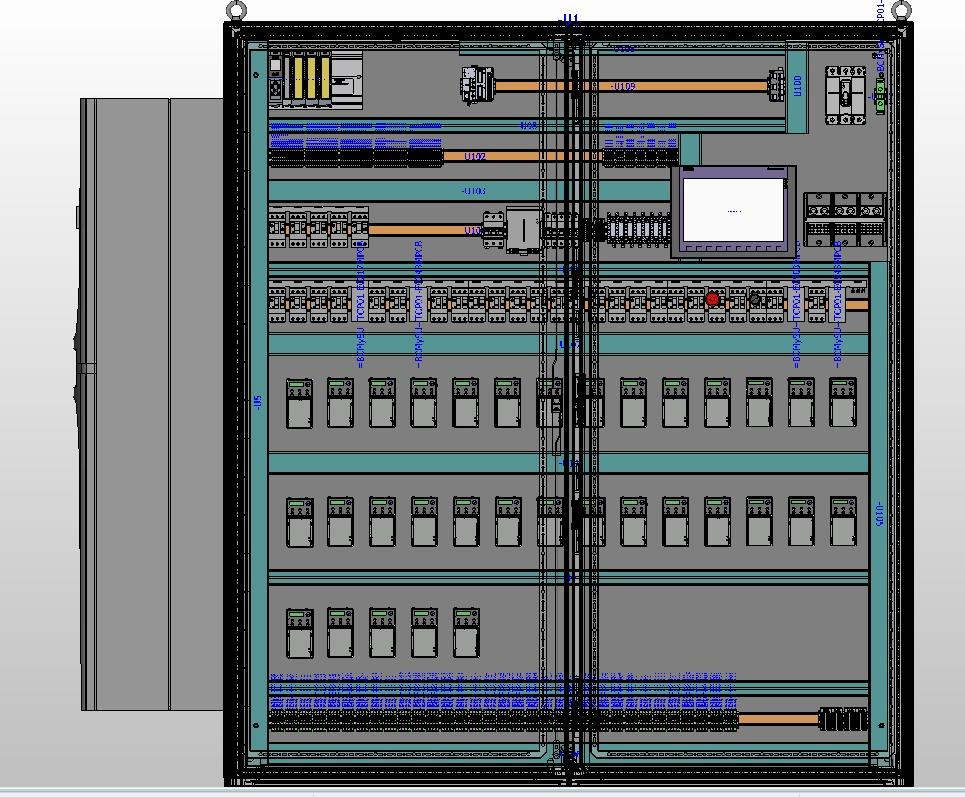Select the black selector knob beside red button
Screen dimensions: 965x797
pyautogui.click(x=755, y=299)
